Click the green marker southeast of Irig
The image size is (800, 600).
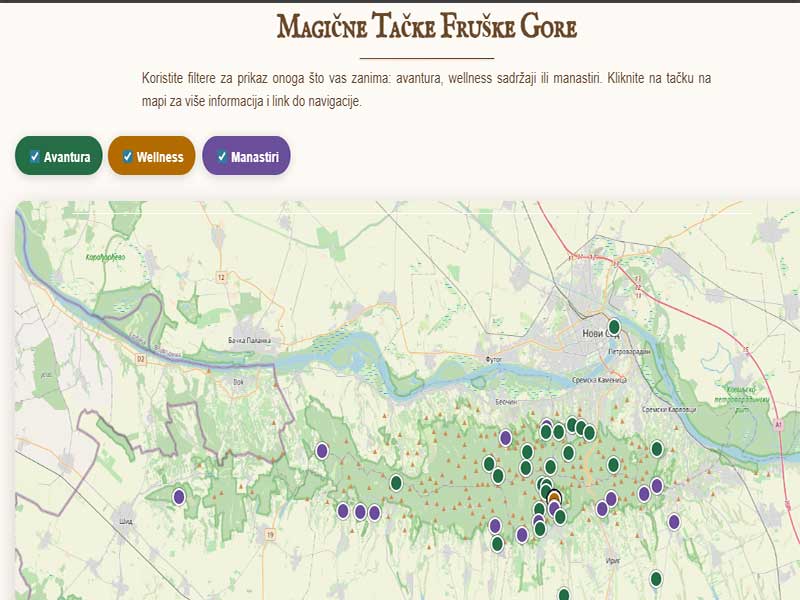(x=656, y=577)
